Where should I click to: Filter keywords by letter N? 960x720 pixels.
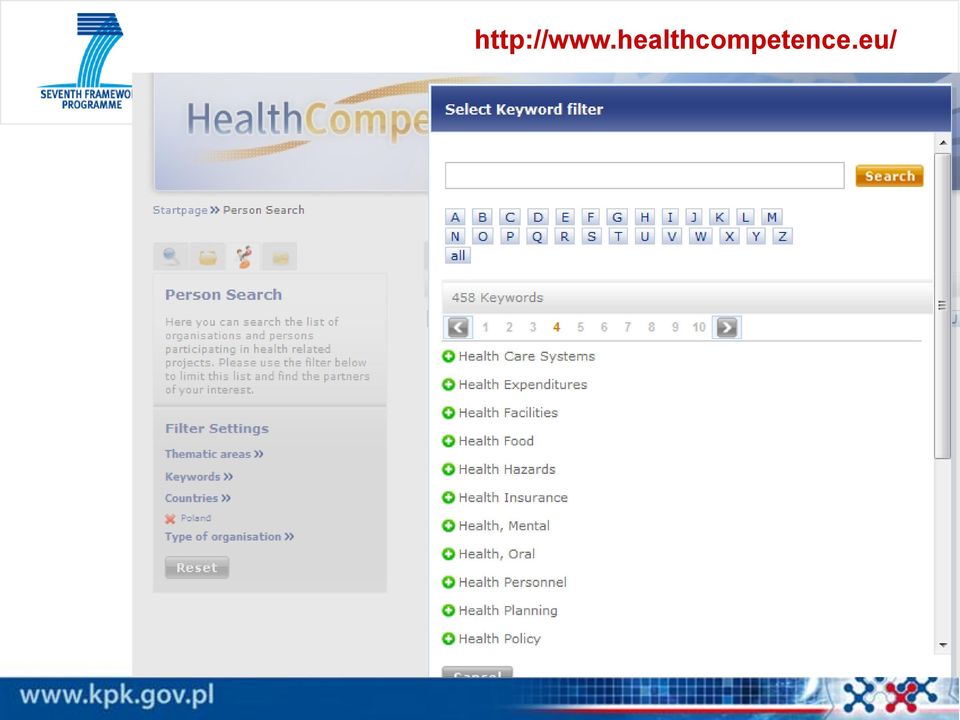click(x=455, y=237)
